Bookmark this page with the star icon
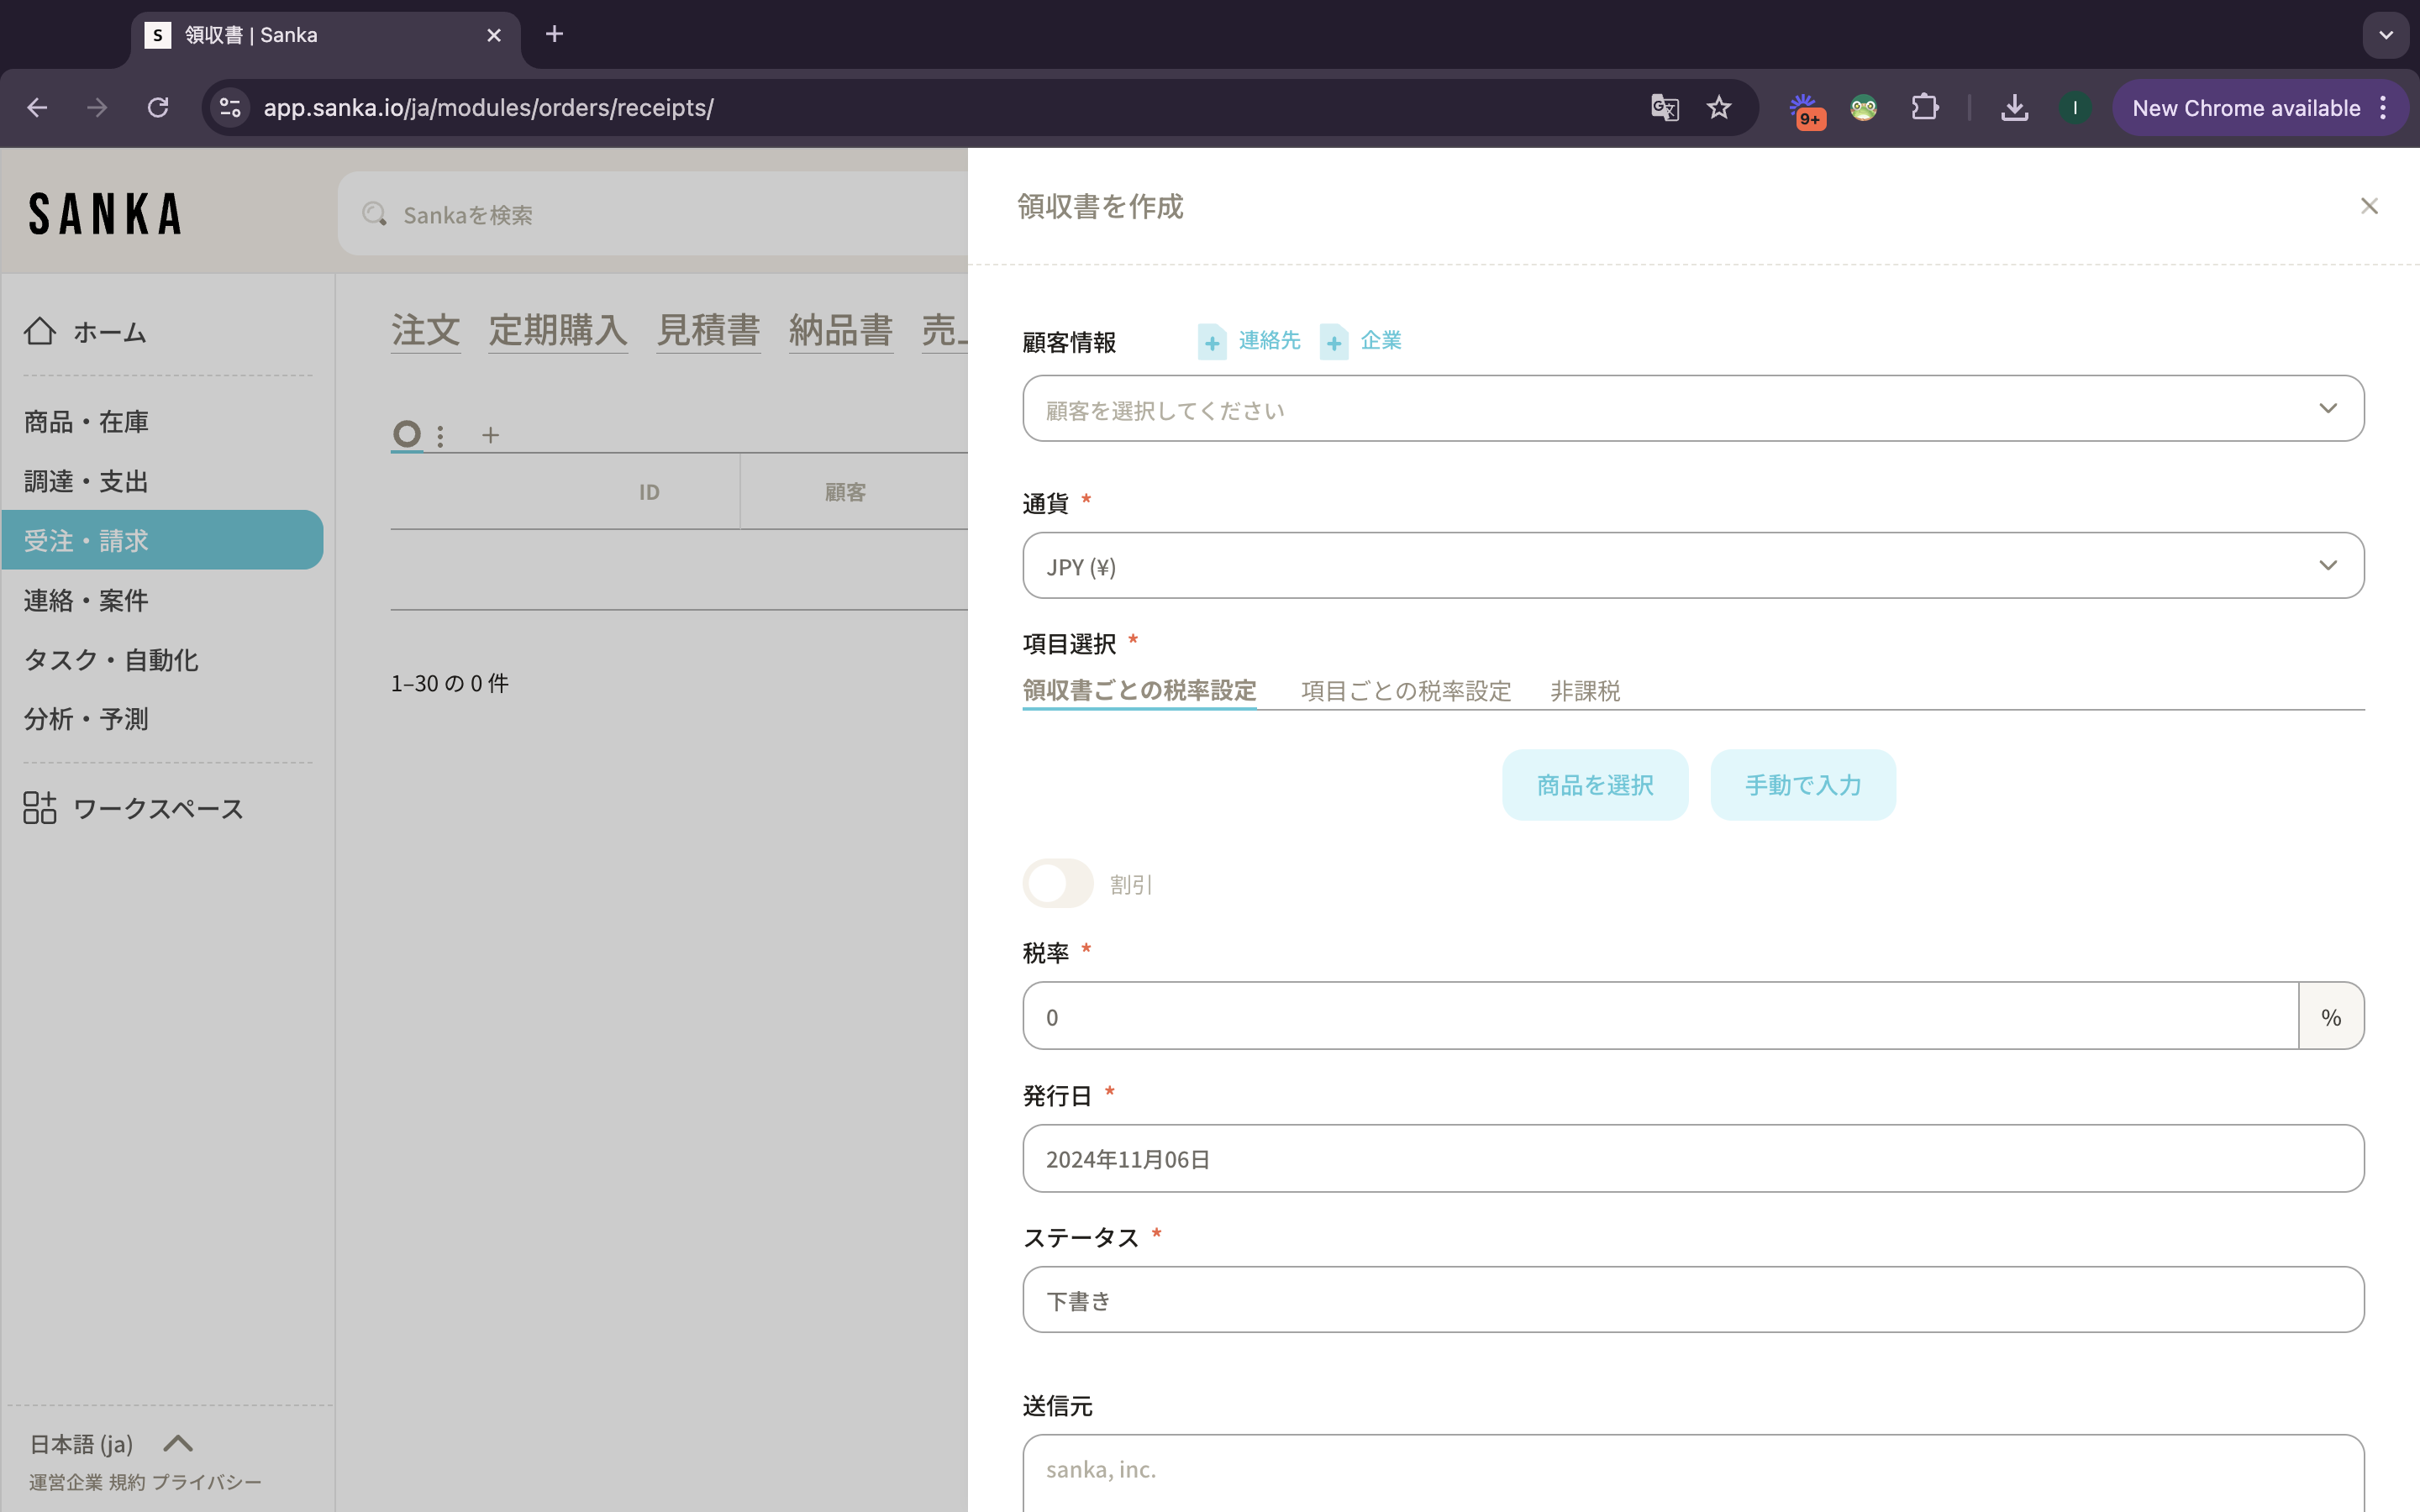 [x=1719, y=108]
